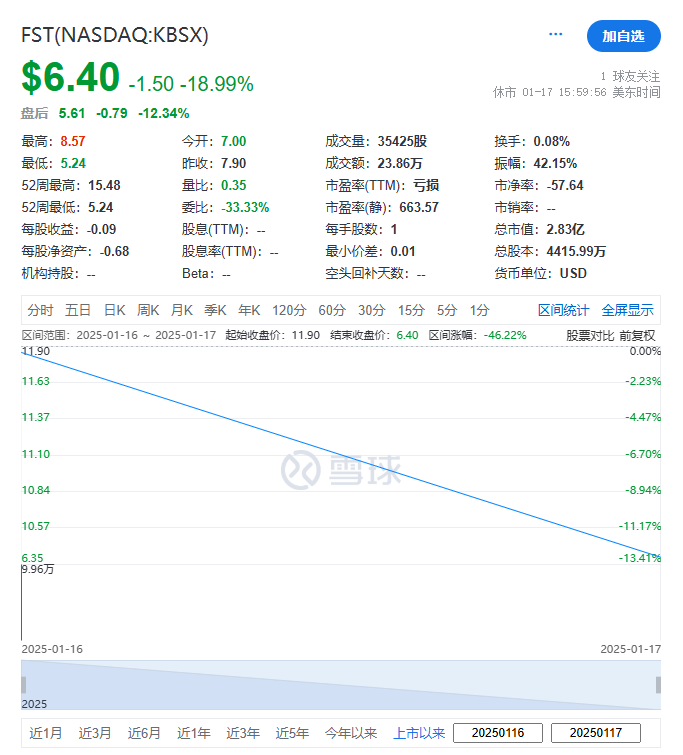Screen dimensions: 683x755
Task: Click the 加自选 add to watchlist button
Action: [623, 36]
